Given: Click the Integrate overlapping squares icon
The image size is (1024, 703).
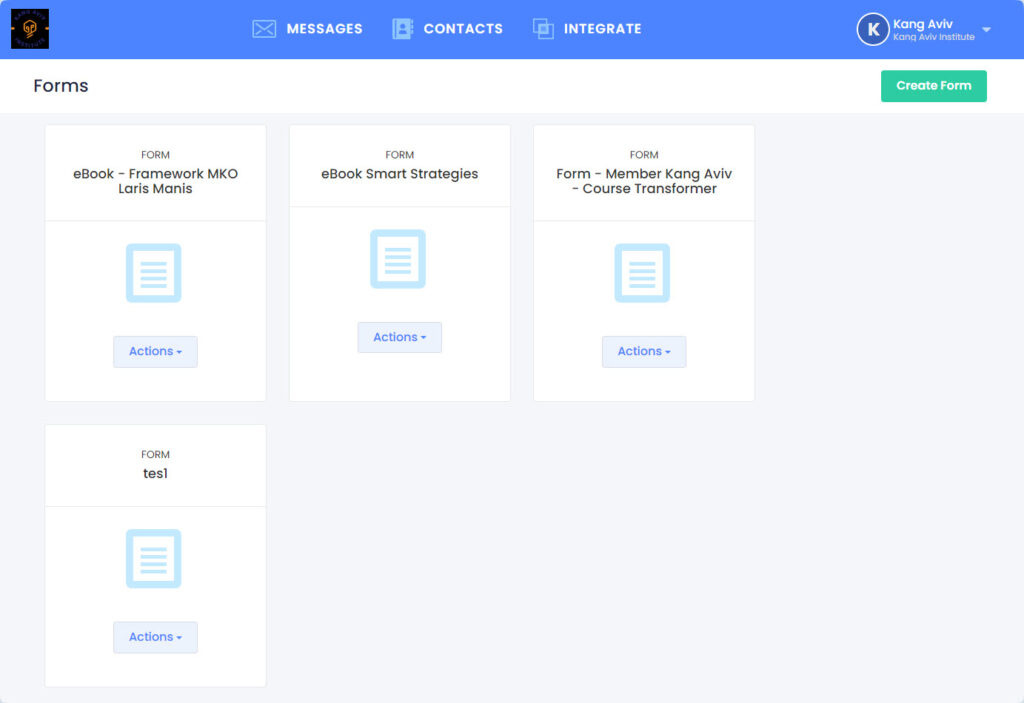Looking at the screenshot, I should point(543,29).
